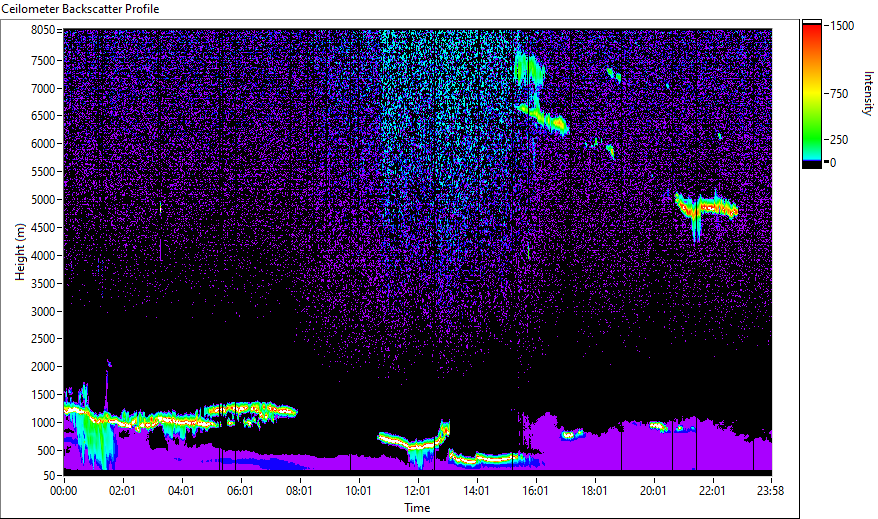Click the 04:01 time axis label
878x519 pixels.
(181, 491)
